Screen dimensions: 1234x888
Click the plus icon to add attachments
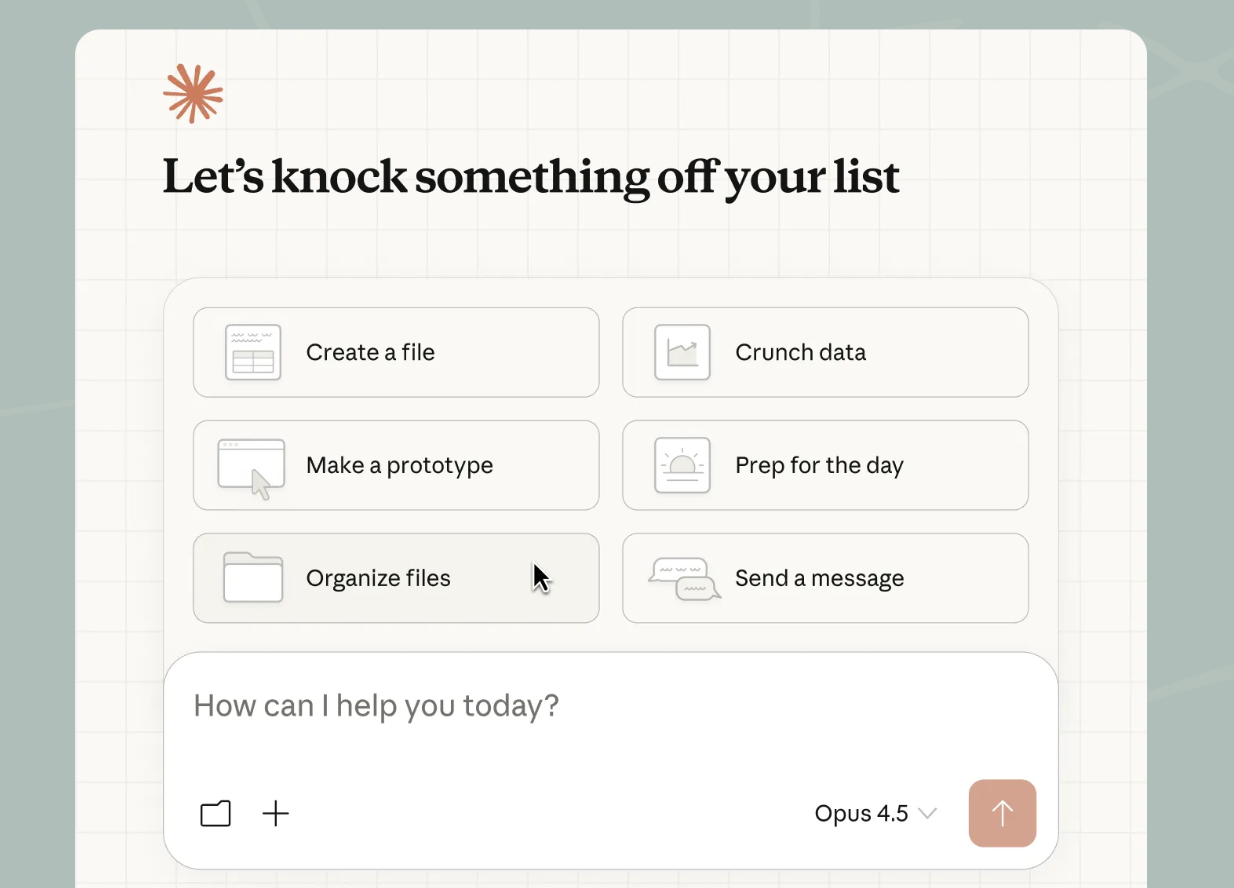(275, 814)
